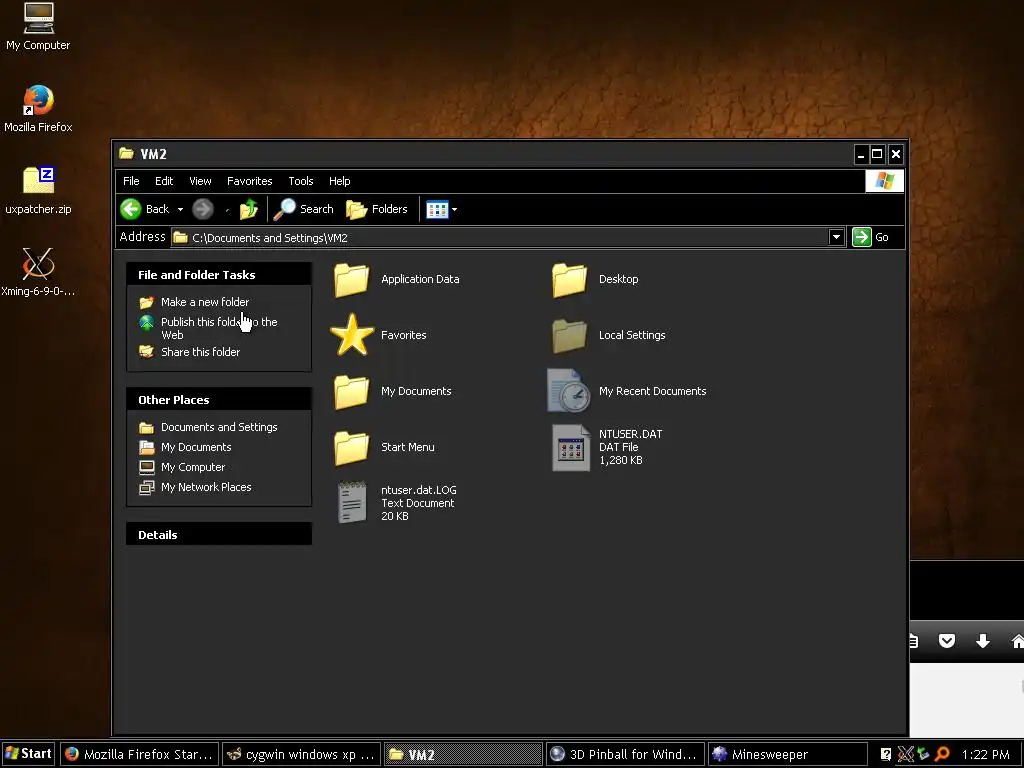Image resolution: width=1024 pixels, height=768 pixels.
Task: Click Firefox window home icon
Action: (x=1017, y=641)
